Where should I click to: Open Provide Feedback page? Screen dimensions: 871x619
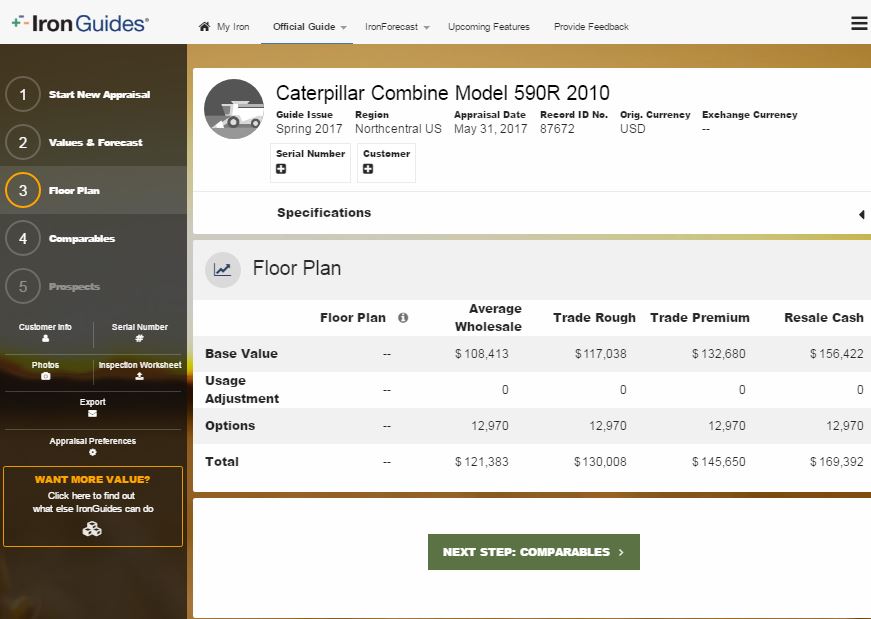pos(591,27)
